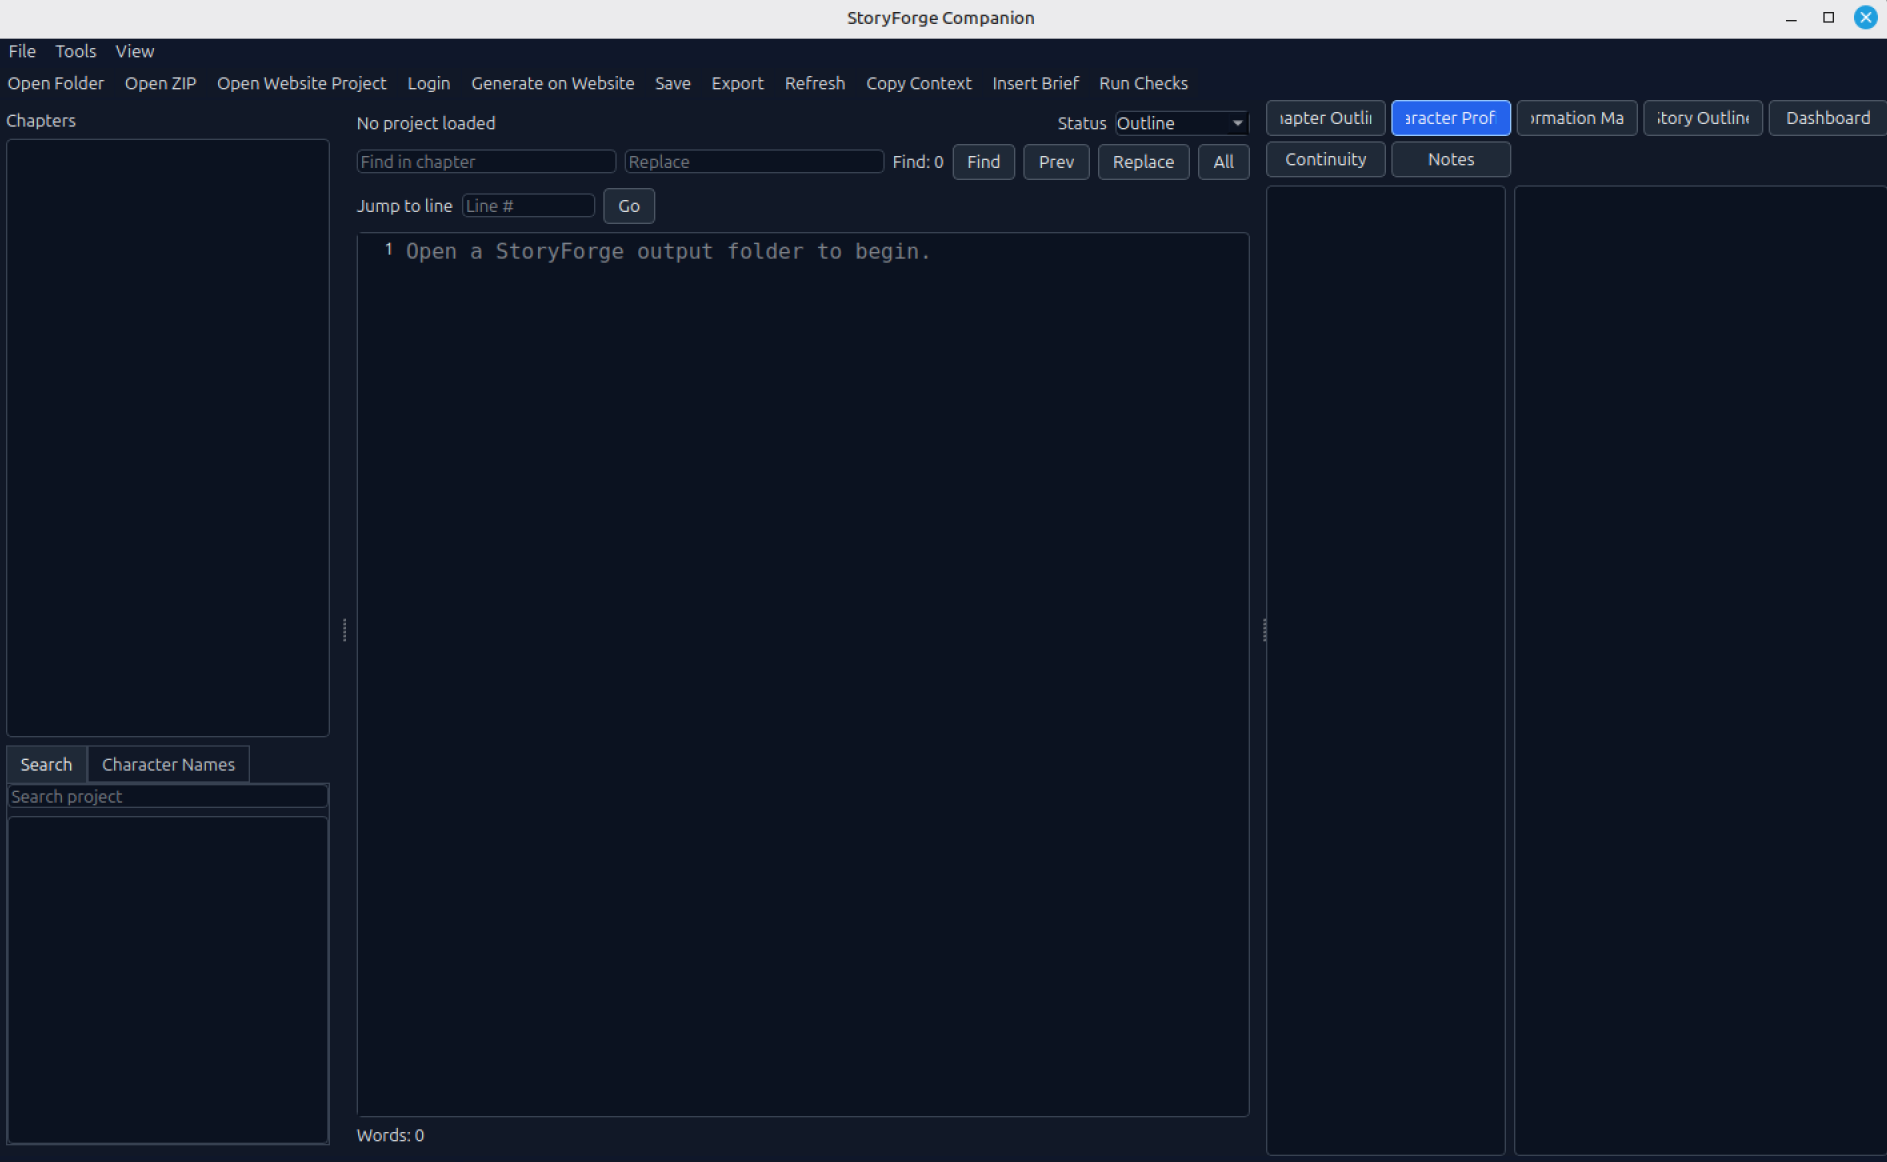The width and height of the screenshot is (1887, 1162).
Task: Refresh the project from the toolbar
Action: pos(815,83)
